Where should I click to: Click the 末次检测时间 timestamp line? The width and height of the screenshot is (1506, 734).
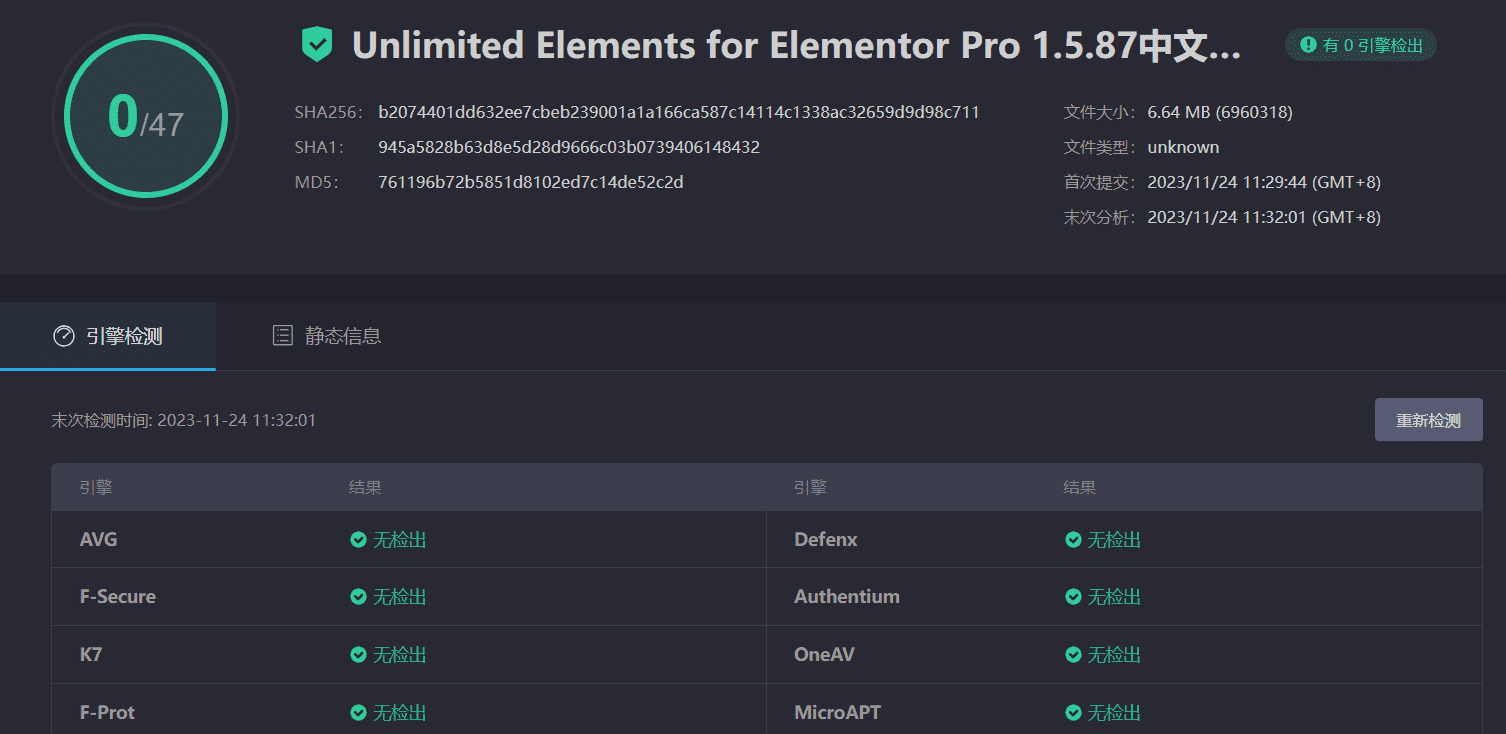tap(184, 420)
